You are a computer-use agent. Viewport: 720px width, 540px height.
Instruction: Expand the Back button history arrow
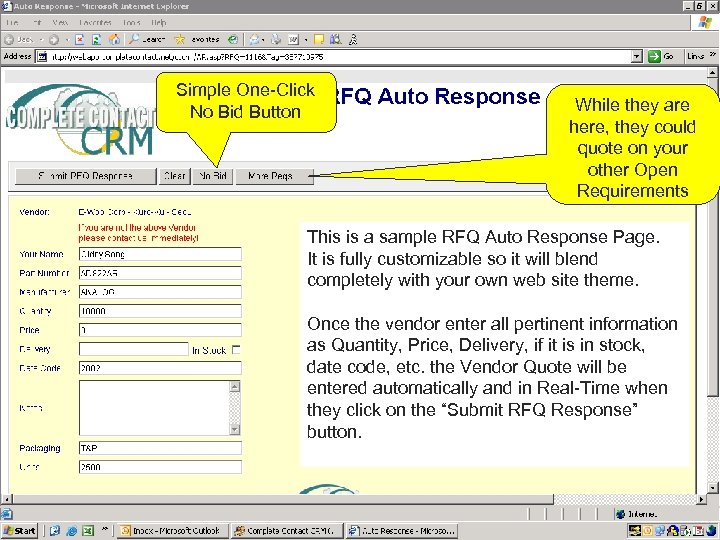pos(40,40)
